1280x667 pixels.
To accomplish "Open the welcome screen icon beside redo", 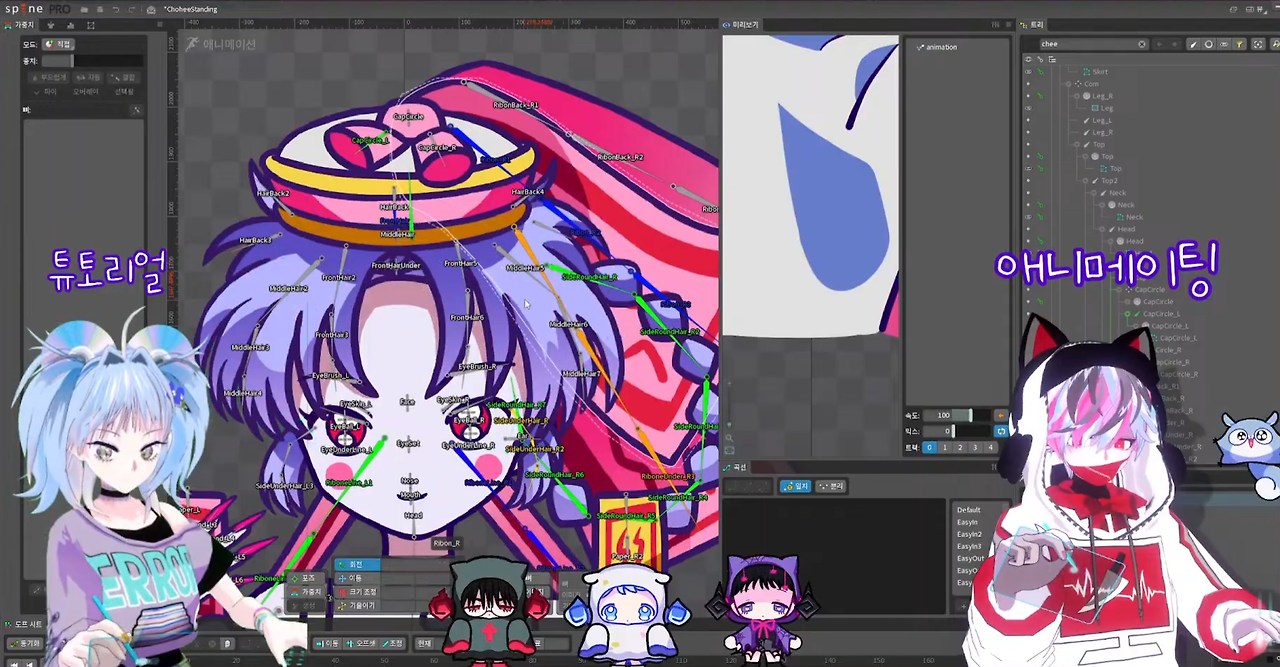I will point(151,10).
